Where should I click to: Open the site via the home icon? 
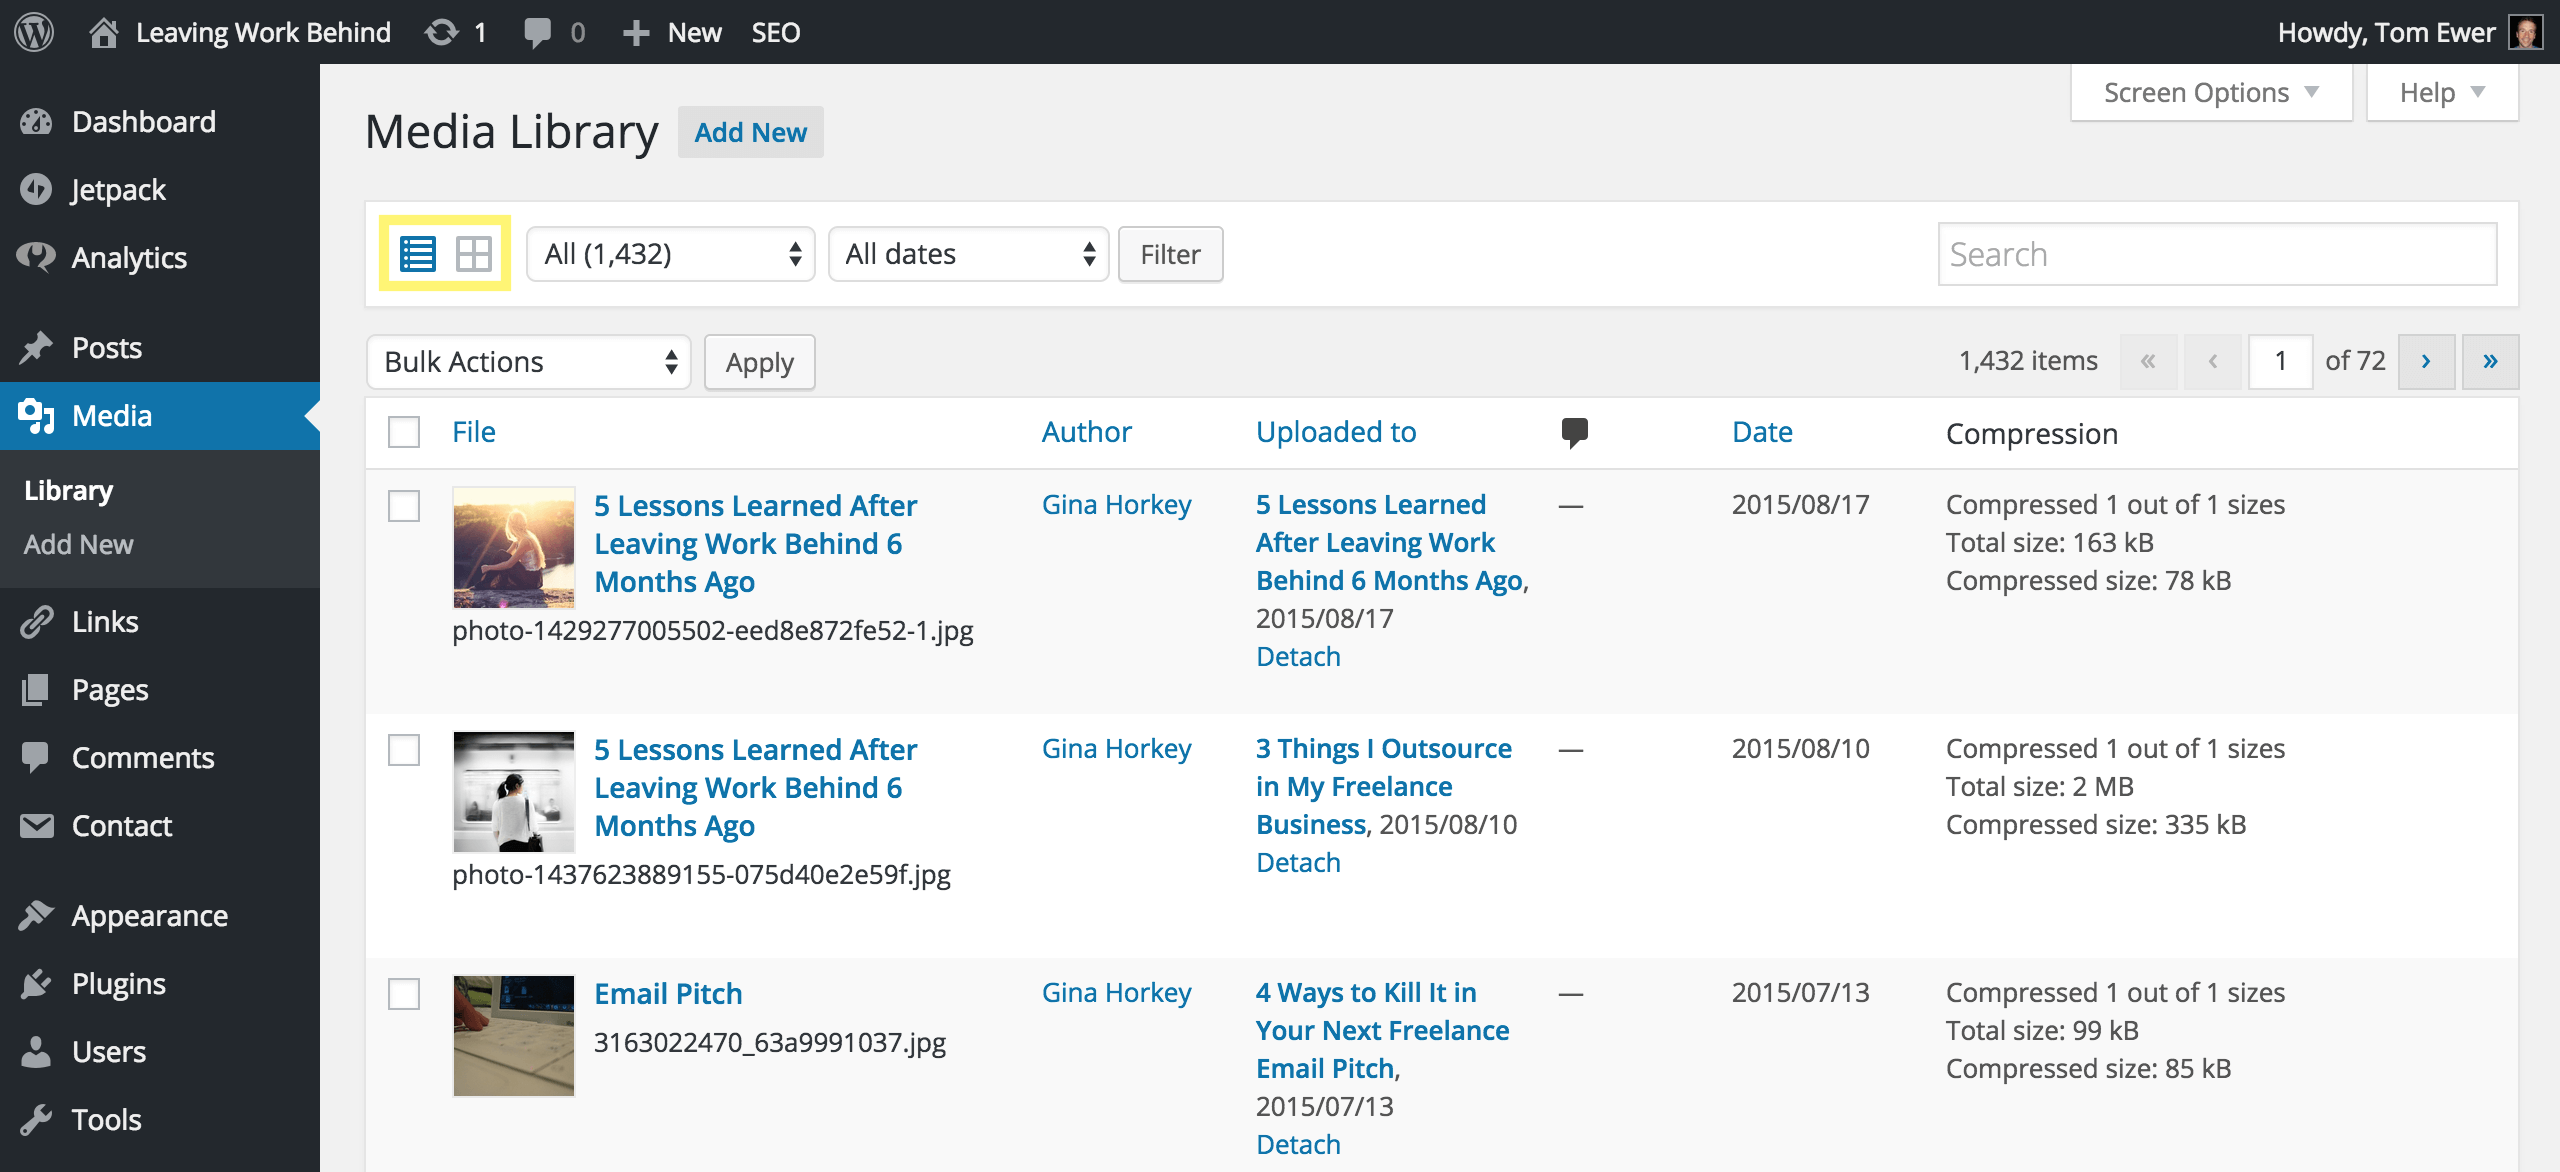106,31
